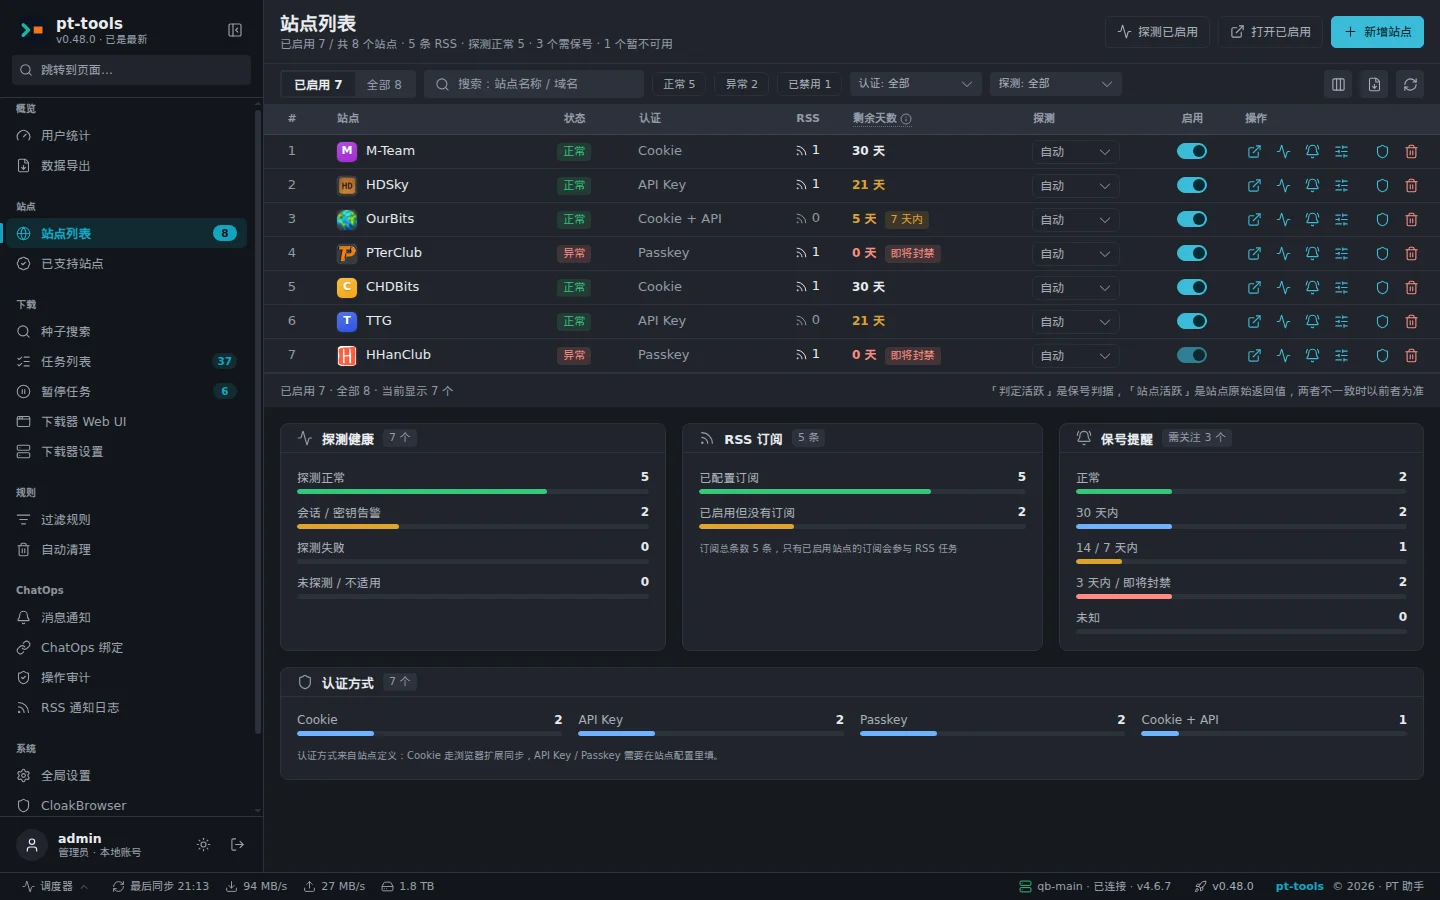Toggle the CHDBits enable switch

tap(1192, 287)
